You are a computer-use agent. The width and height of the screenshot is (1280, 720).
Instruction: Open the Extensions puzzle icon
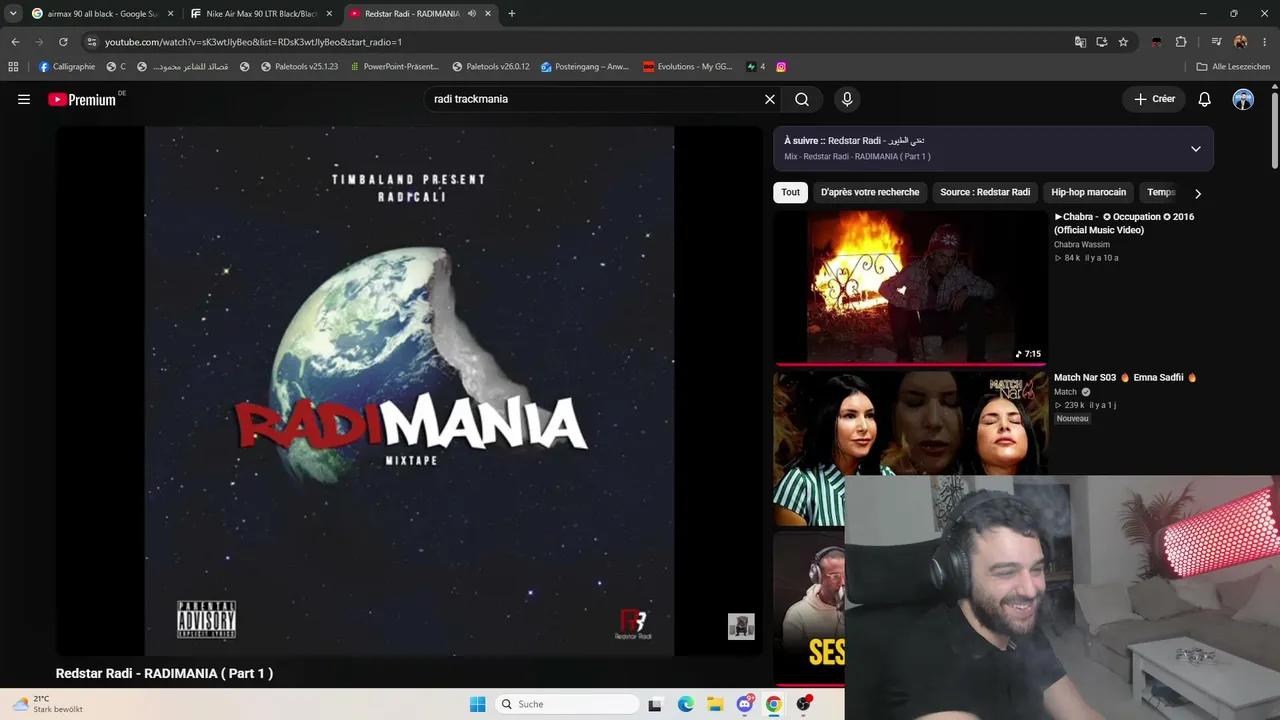click(1181, 42)
